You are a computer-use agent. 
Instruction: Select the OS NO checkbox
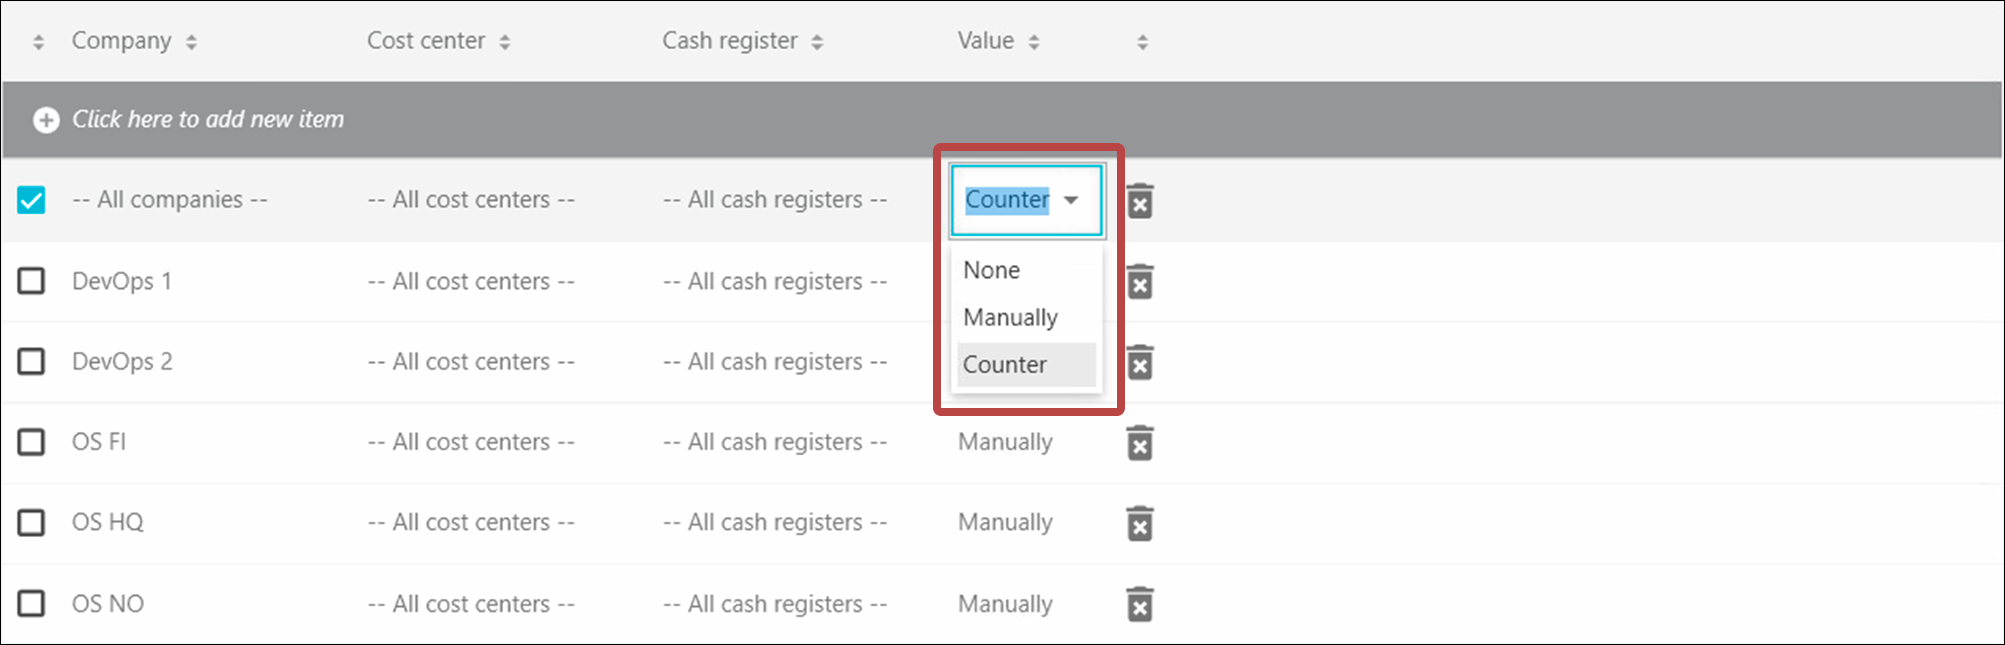pos(31,603)
